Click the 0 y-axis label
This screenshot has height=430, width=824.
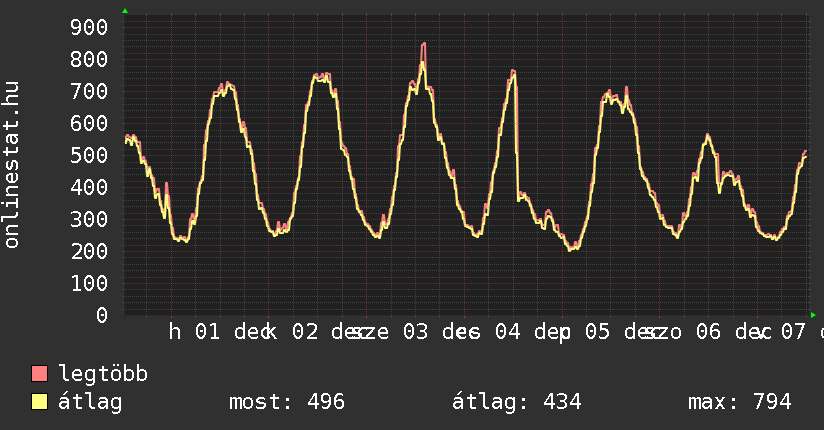point(101,315)
